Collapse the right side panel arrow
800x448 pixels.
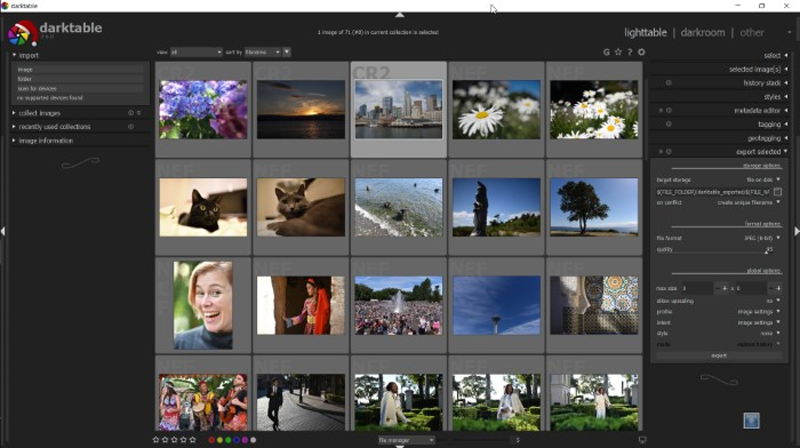[797, 231]
